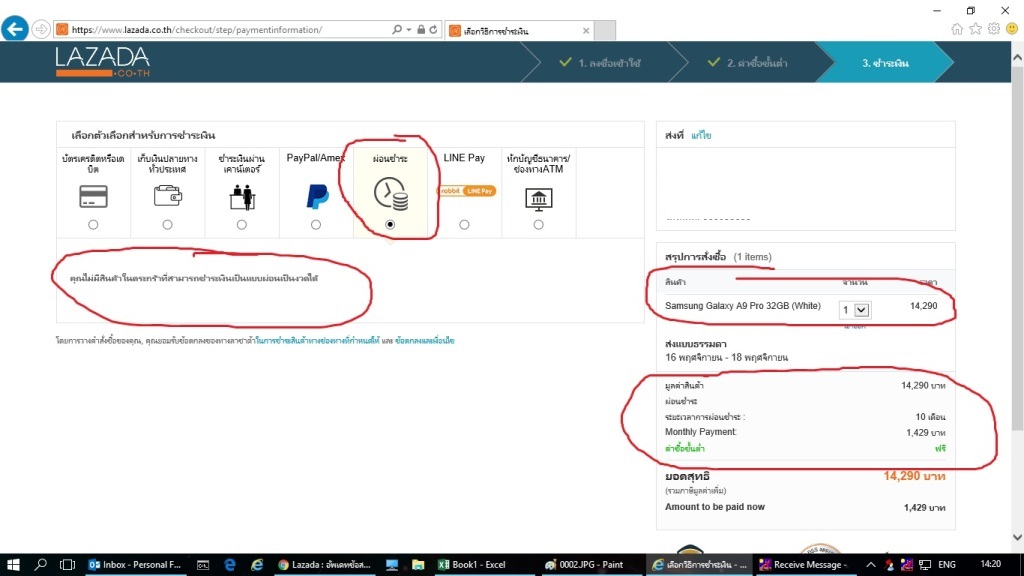This screenshot has width=1024, height=576.
Task: Click the search magnifier in the address bar
Action: [396, 29]
